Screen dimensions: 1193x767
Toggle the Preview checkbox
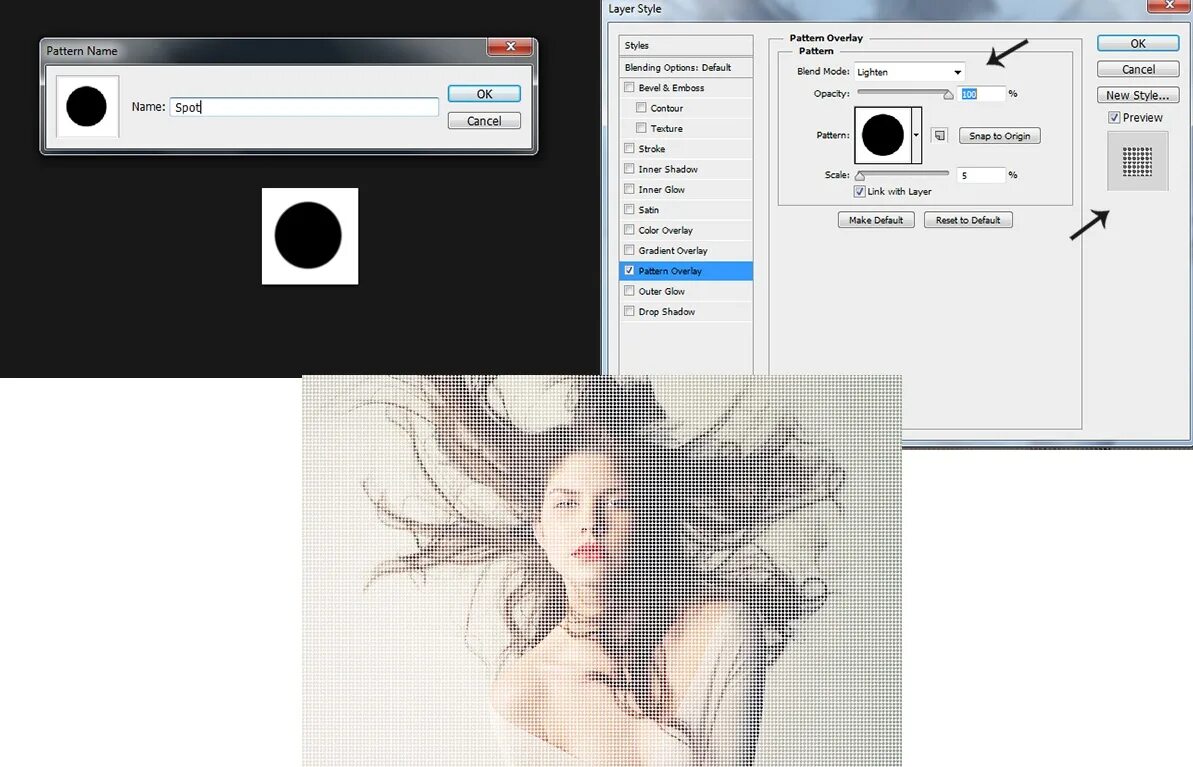point(1114,117)
